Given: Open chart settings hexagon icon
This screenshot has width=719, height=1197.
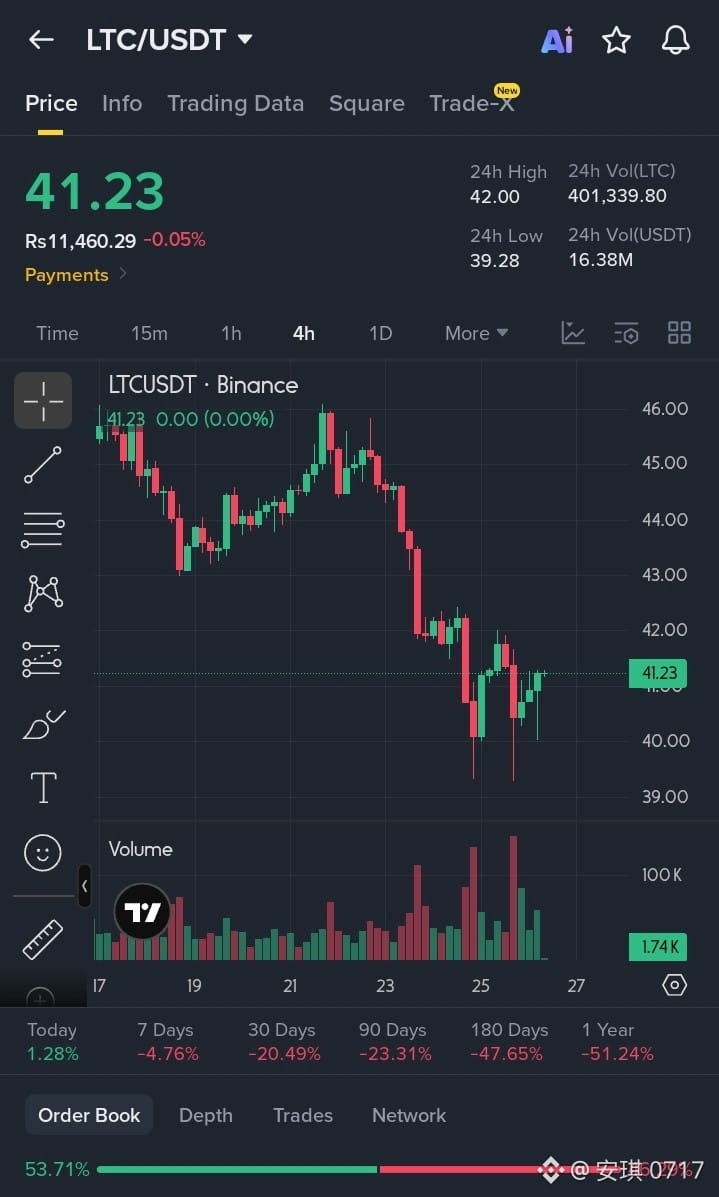Looking at the screenshot, I should point(675,985).
